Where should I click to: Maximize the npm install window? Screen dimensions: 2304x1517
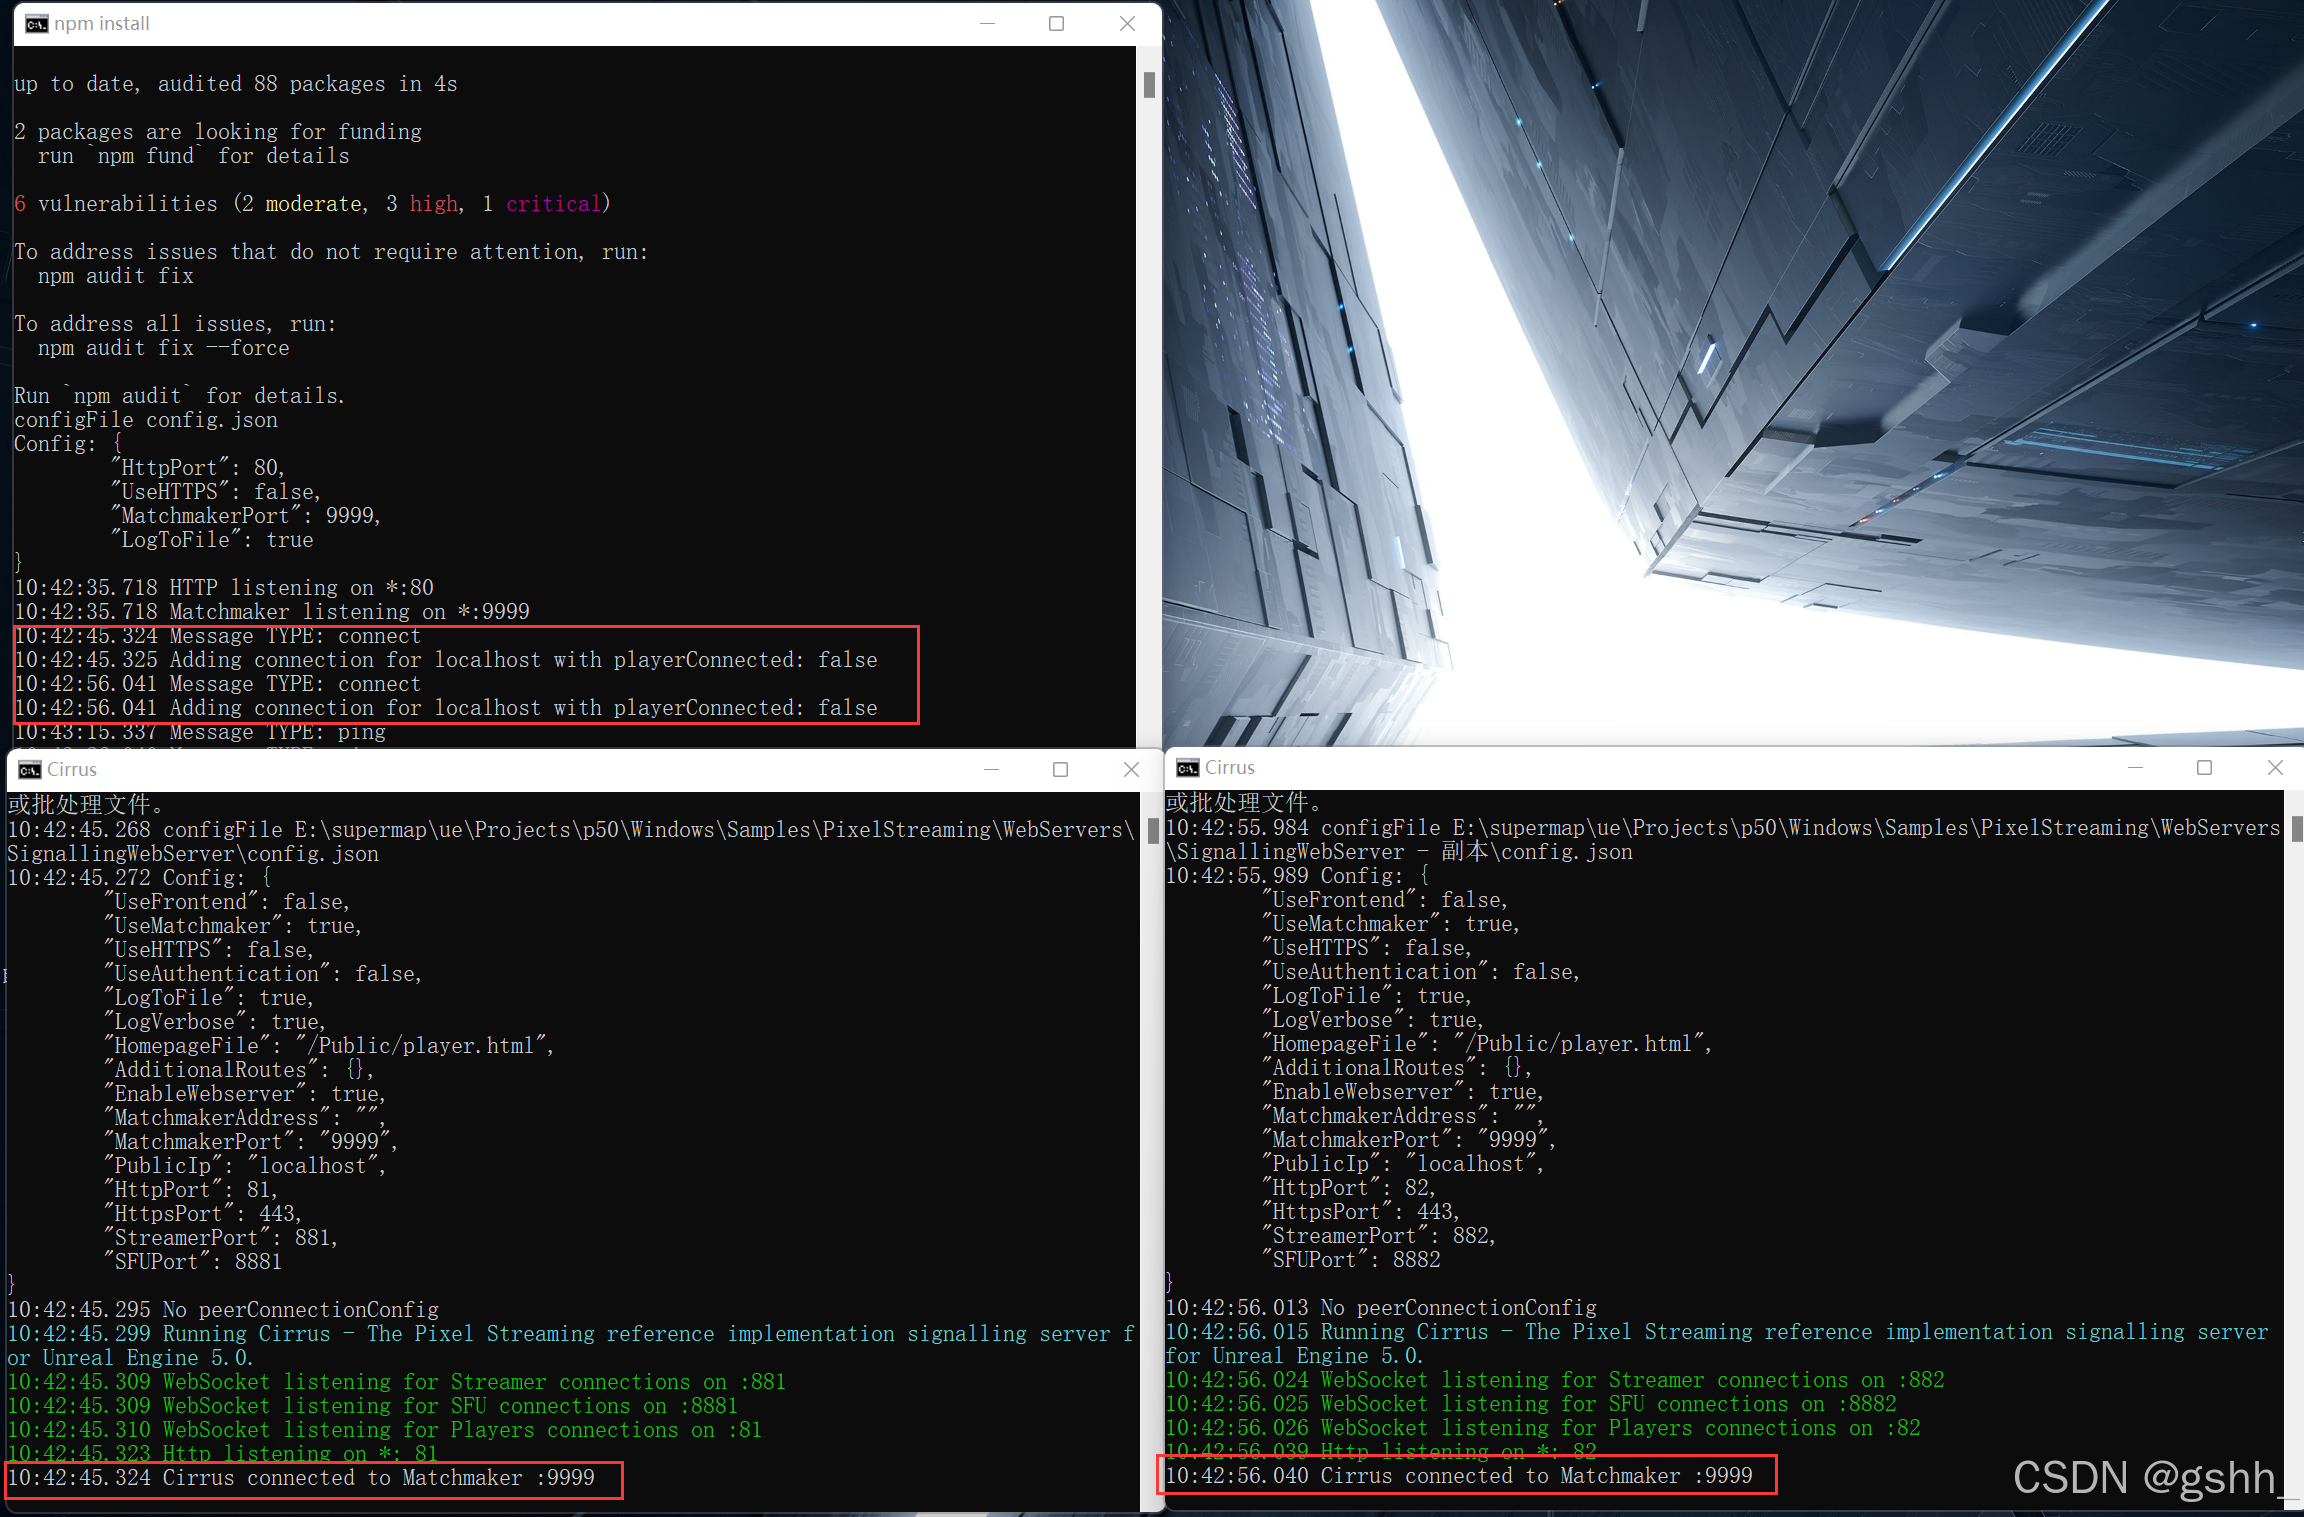pyautogui.click(x=1056, y=24)
